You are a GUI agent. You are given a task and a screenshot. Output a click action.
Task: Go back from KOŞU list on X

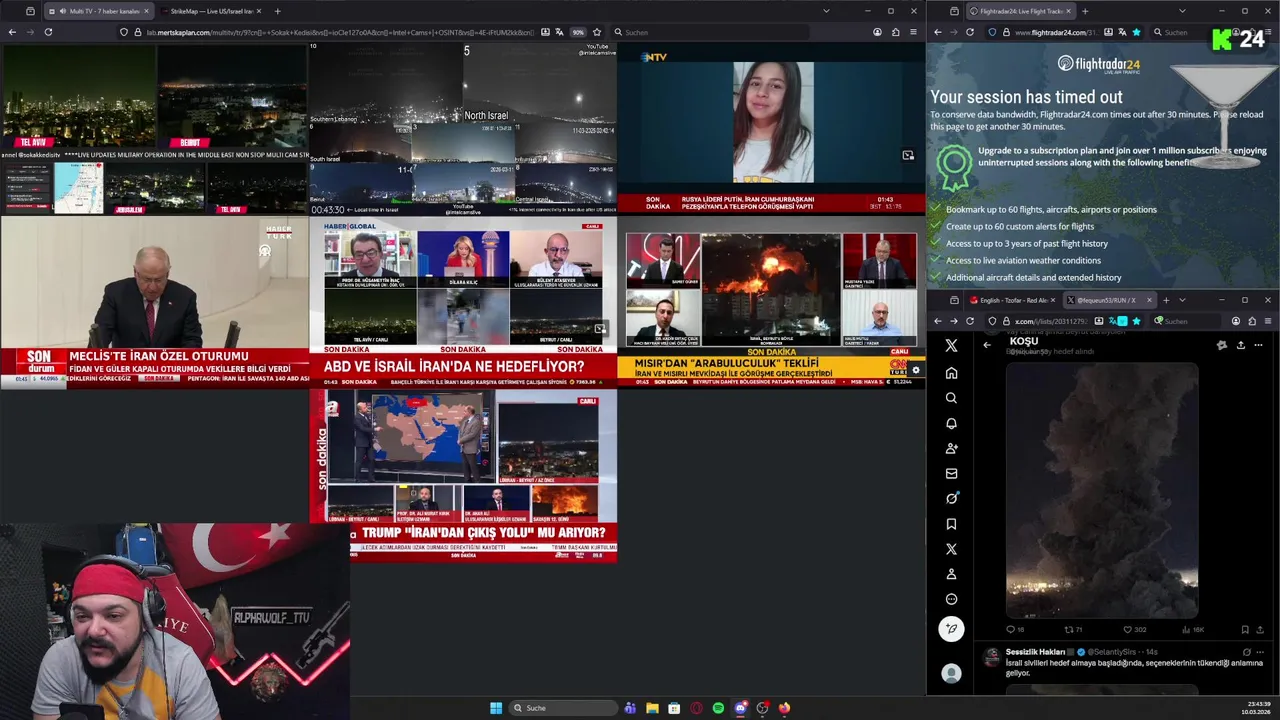click(x=987, y=345)
